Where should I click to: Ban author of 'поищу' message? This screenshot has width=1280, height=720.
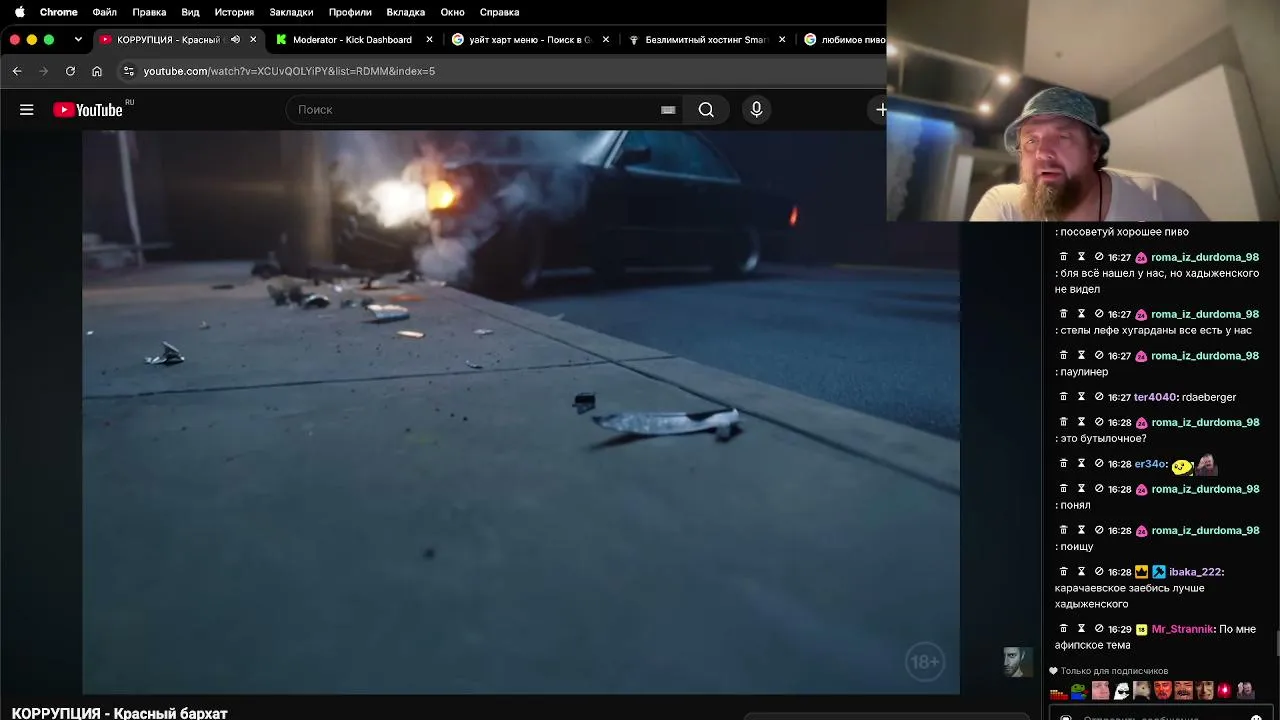pyautogui.click(x=1099, y=530)
